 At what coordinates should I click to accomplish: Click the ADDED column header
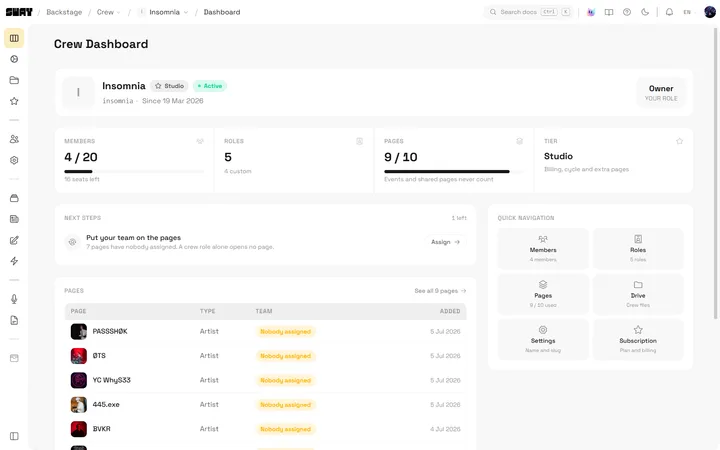(x=450, y=311)
